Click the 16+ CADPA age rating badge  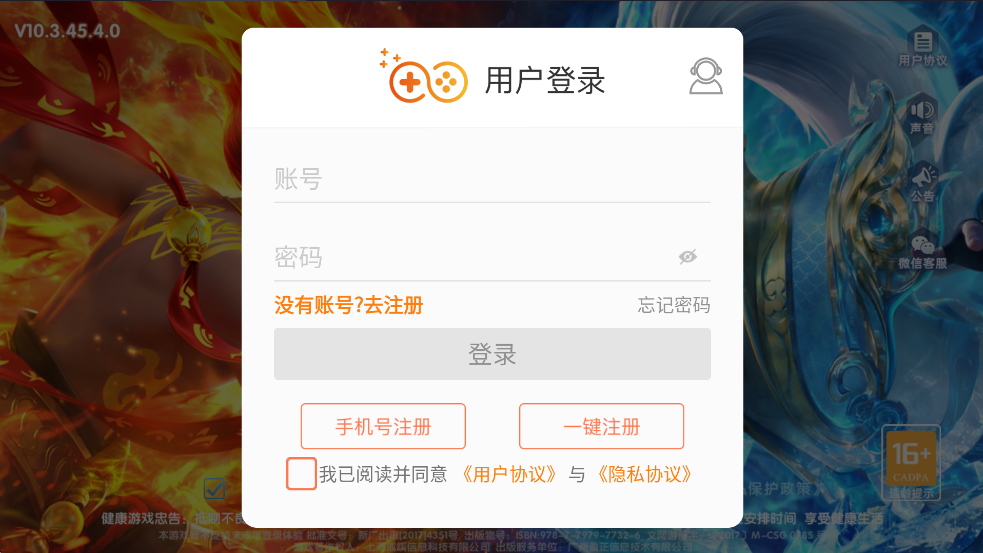point(911,462)
